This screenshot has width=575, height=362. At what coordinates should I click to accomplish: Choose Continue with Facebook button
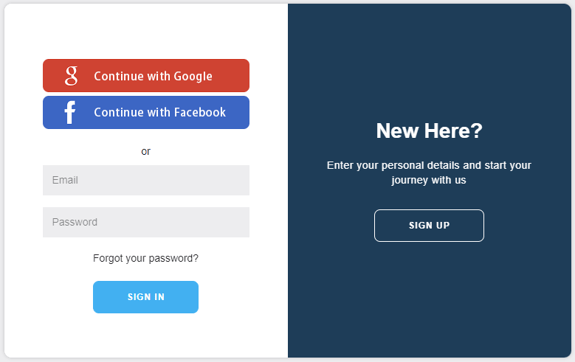146,112
